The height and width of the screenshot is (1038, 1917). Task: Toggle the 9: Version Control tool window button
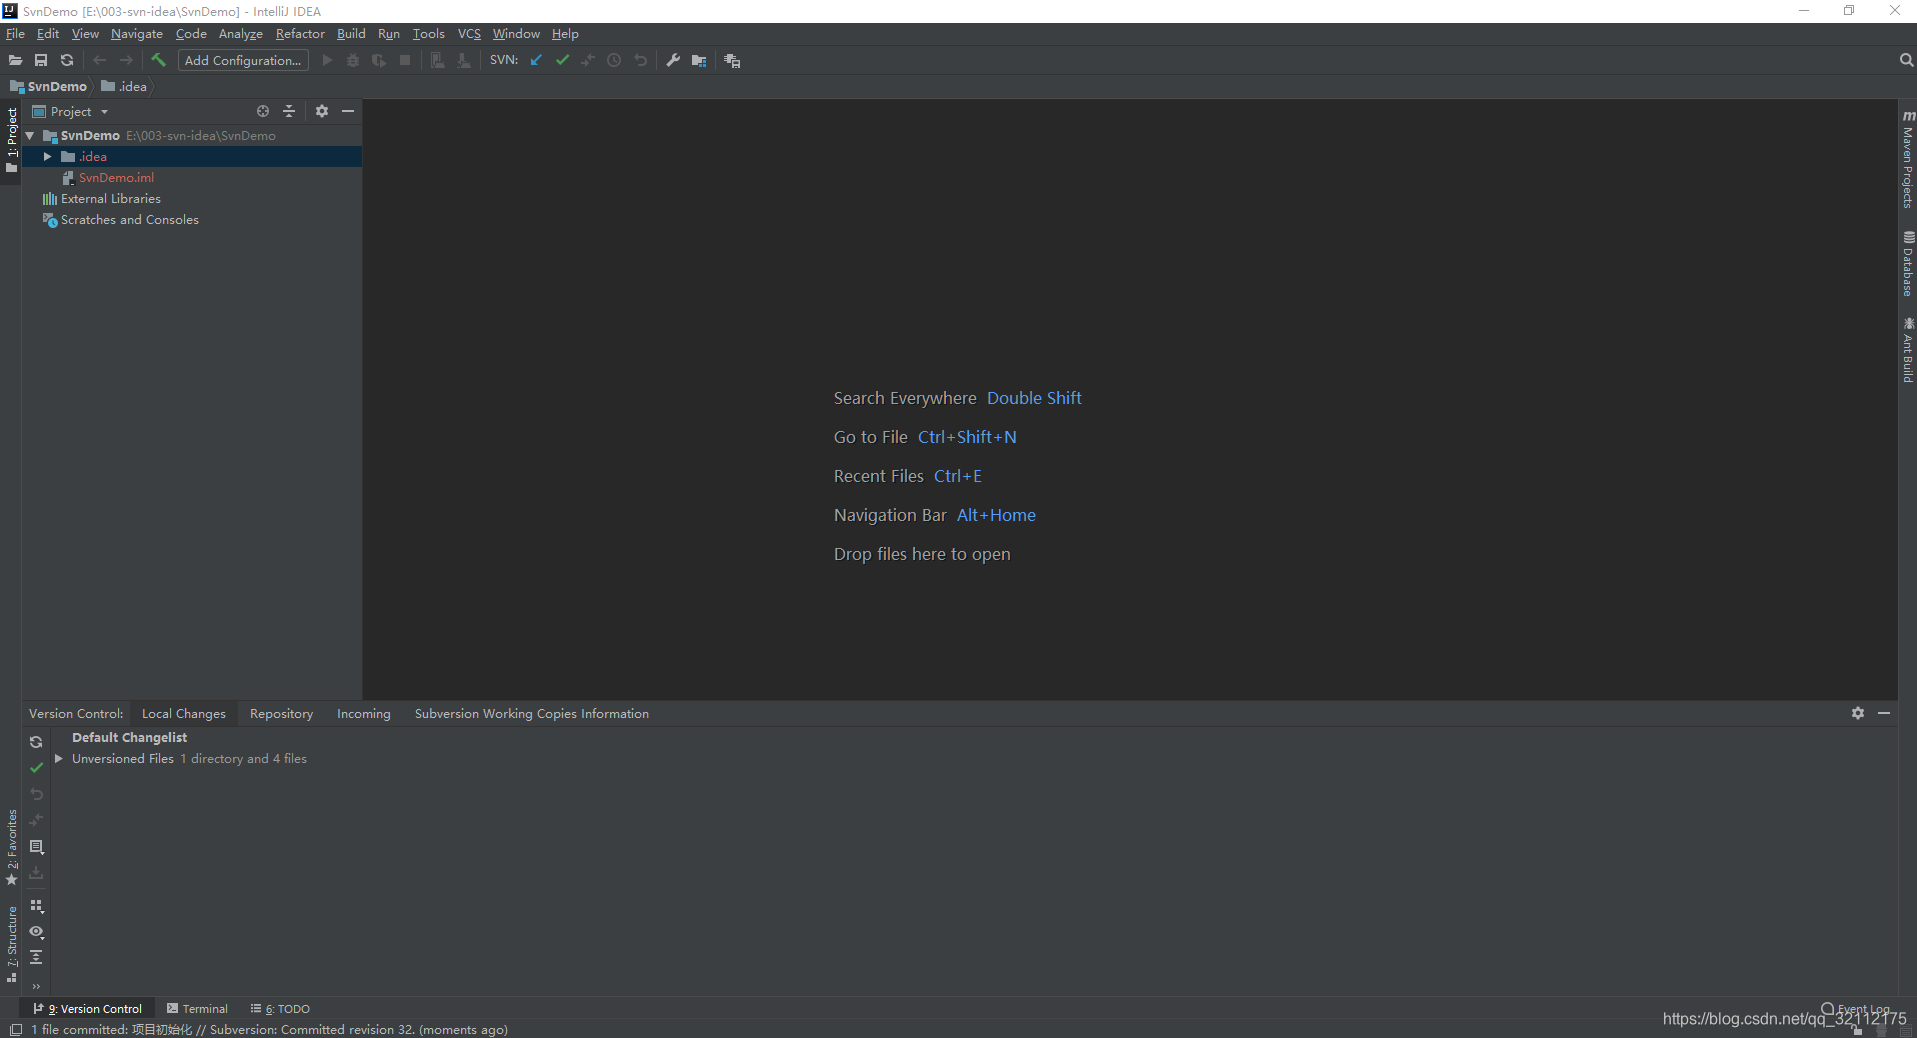click(88, 1009)
